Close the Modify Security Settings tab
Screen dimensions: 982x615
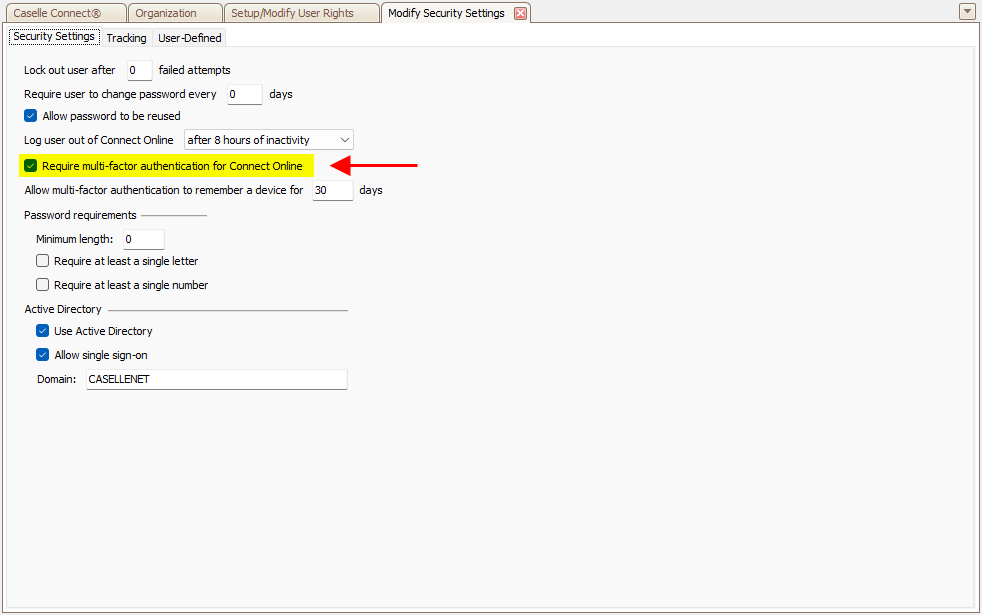520,13
